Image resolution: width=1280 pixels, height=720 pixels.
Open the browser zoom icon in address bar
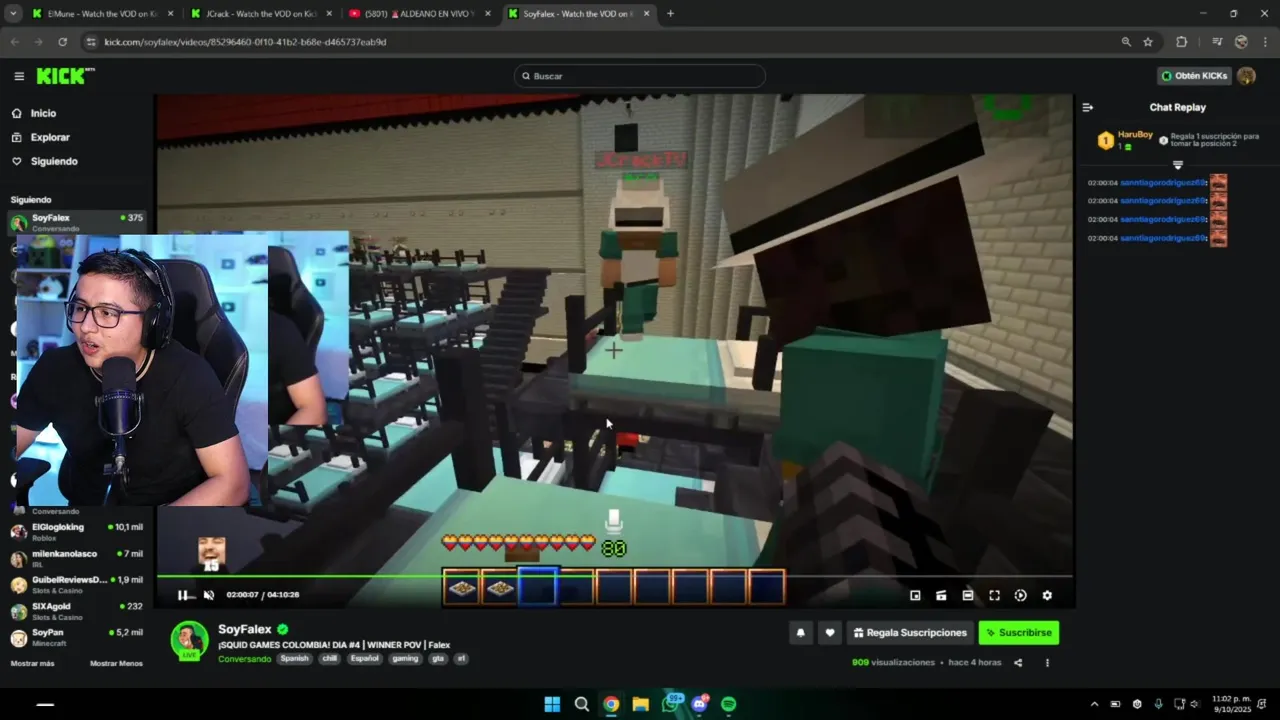(1126, 42)
